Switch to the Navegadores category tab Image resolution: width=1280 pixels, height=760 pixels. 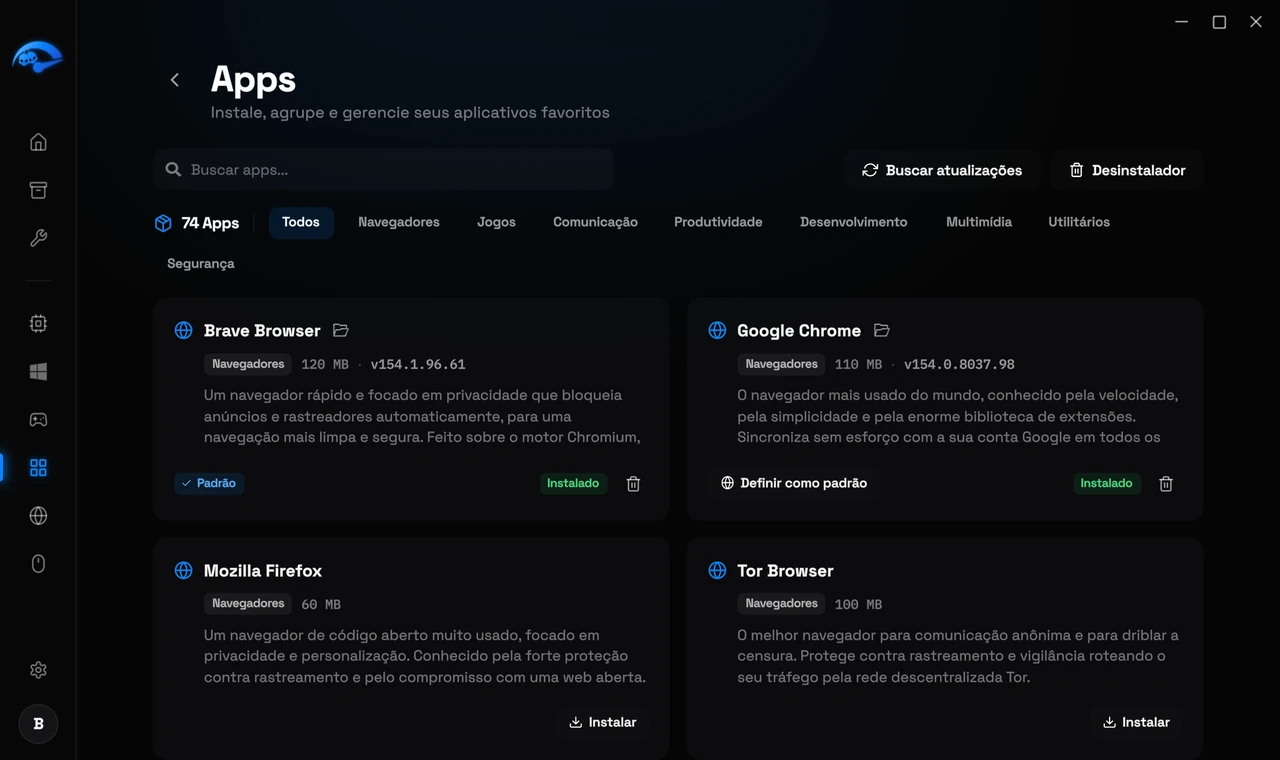[x=399, y=222]
